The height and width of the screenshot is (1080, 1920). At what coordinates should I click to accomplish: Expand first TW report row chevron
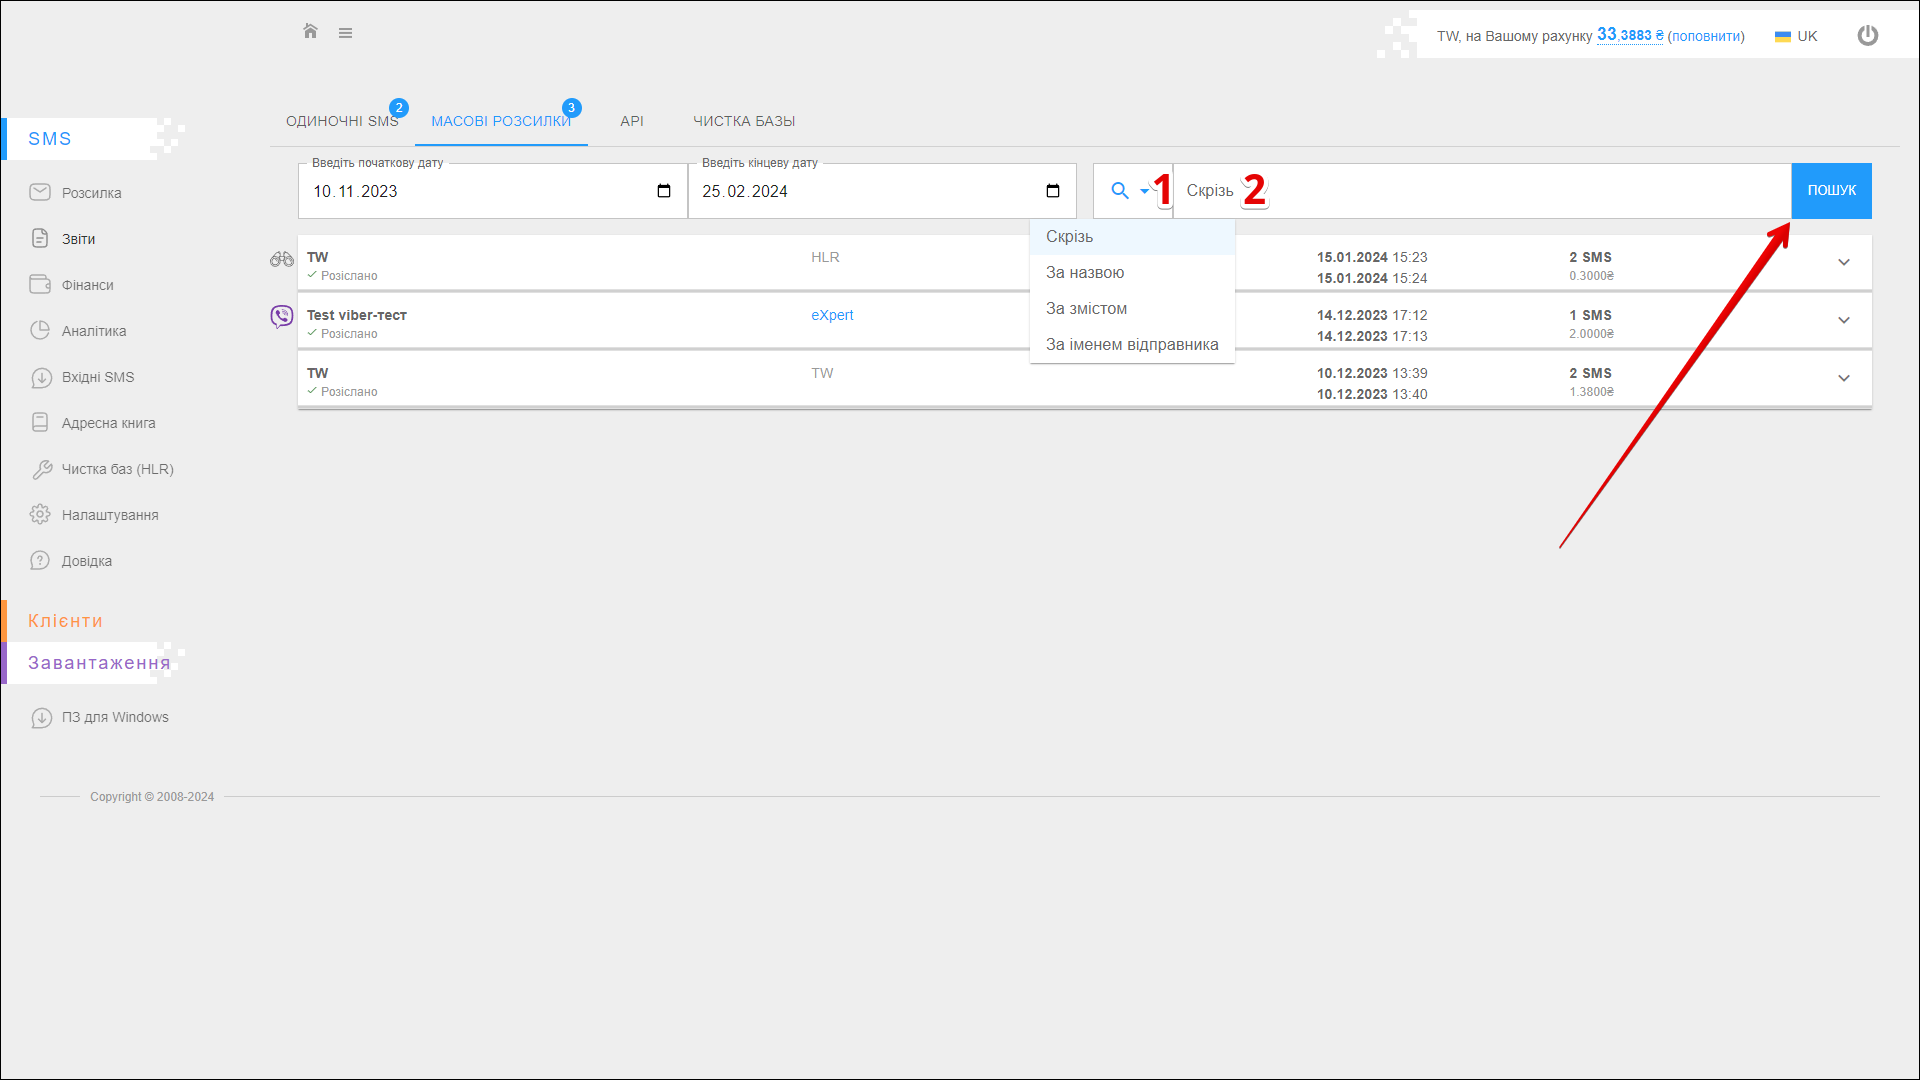(x=1843, y=263)
